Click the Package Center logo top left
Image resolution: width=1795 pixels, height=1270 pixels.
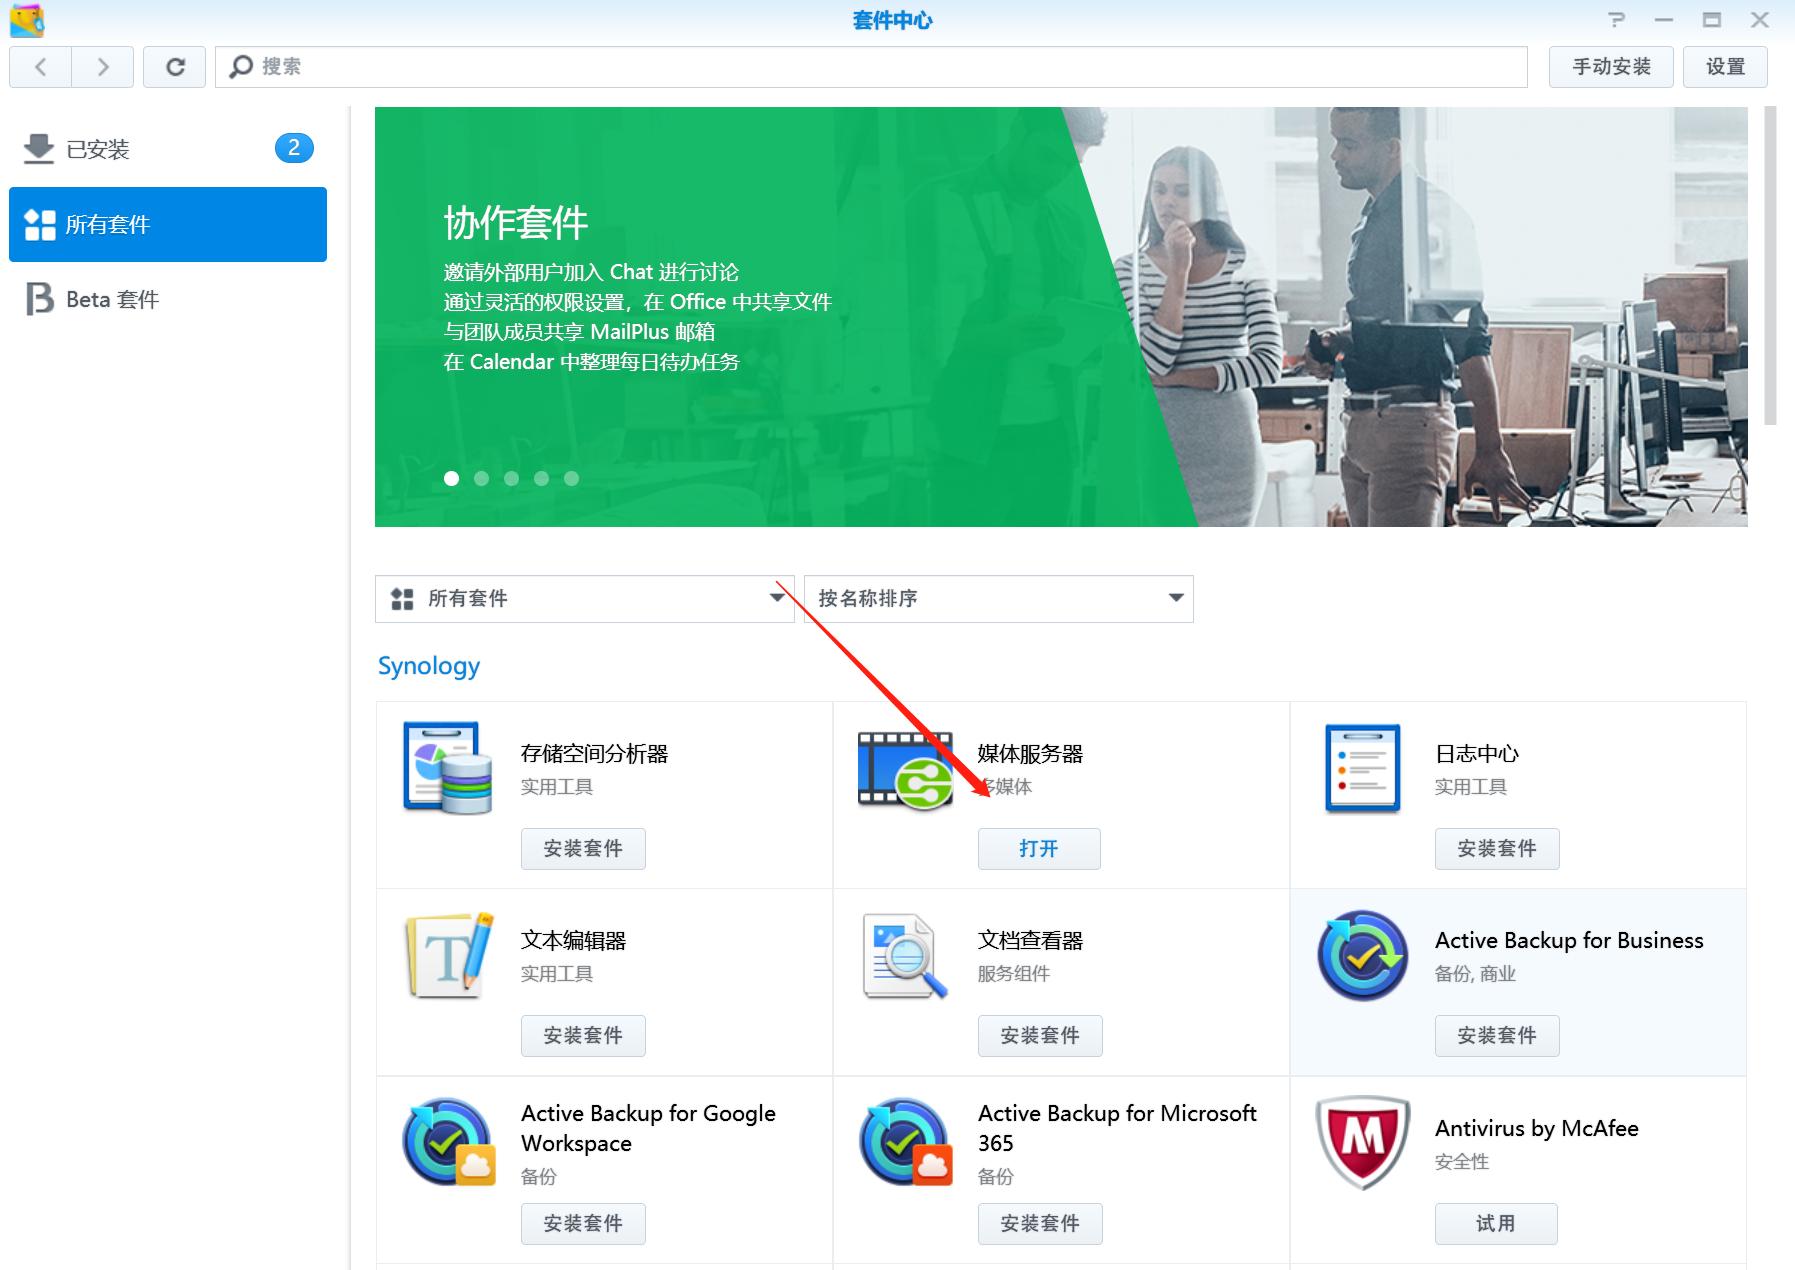[x=27, y=20]
